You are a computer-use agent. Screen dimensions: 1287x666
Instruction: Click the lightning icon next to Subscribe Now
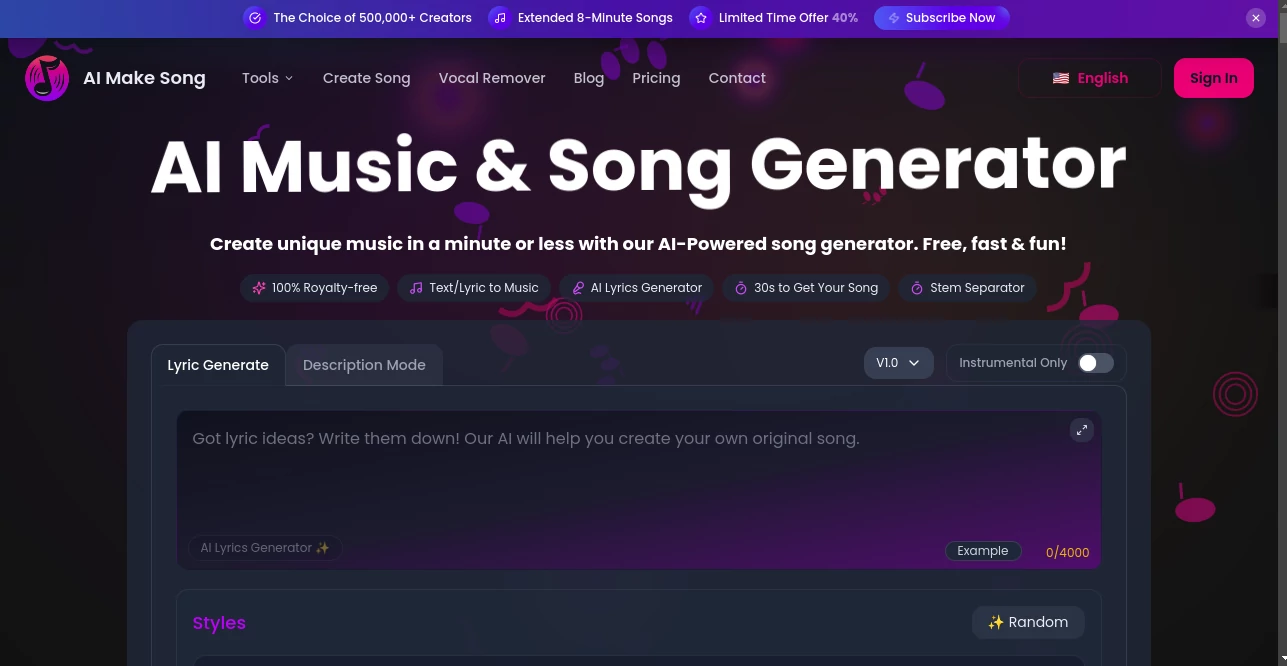coord(894,17)
